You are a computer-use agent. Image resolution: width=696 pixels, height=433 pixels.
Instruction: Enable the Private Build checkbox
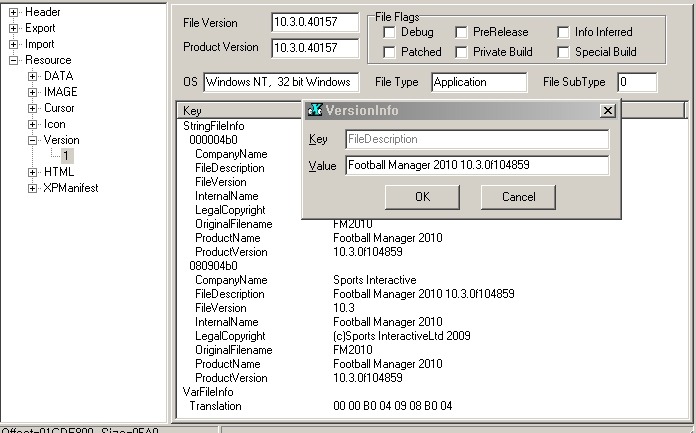tap(461, 52)
